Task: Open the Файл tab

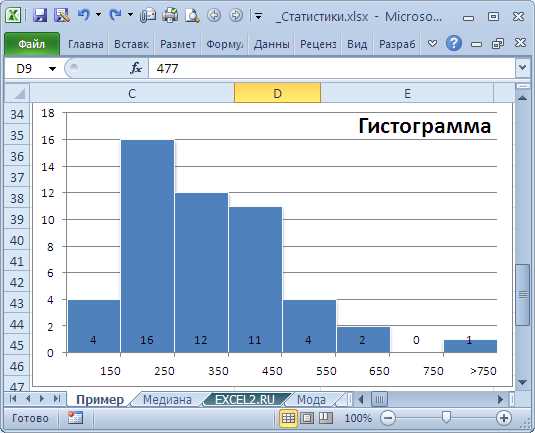Action: pos(32,44)
